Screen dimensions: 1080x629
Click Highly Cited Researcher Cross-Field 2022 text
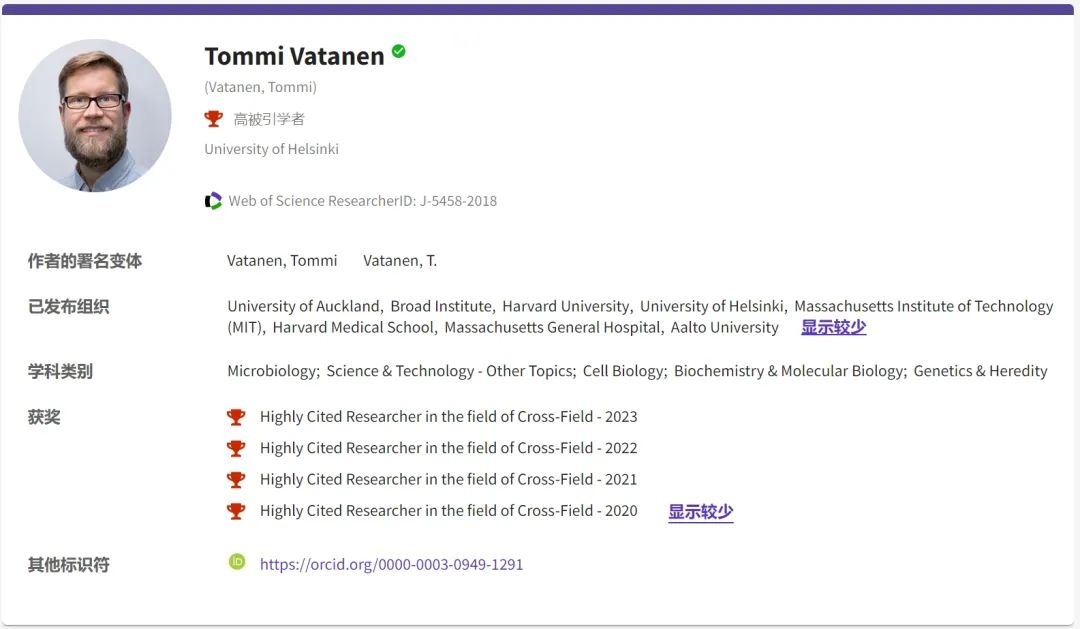point(448,448)
